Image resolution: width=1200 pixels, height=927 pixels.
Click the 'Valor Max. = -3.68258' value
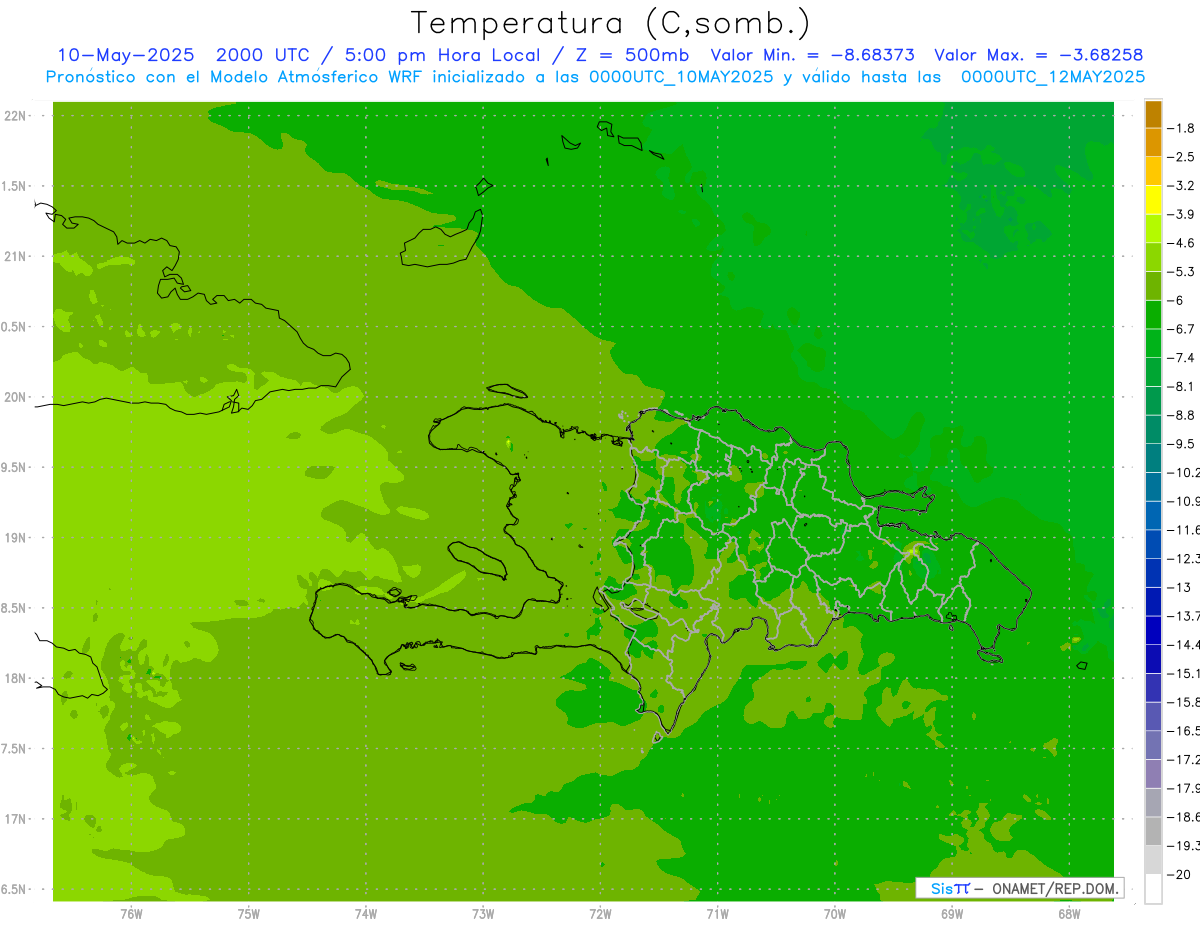[x=1038, y=55]
